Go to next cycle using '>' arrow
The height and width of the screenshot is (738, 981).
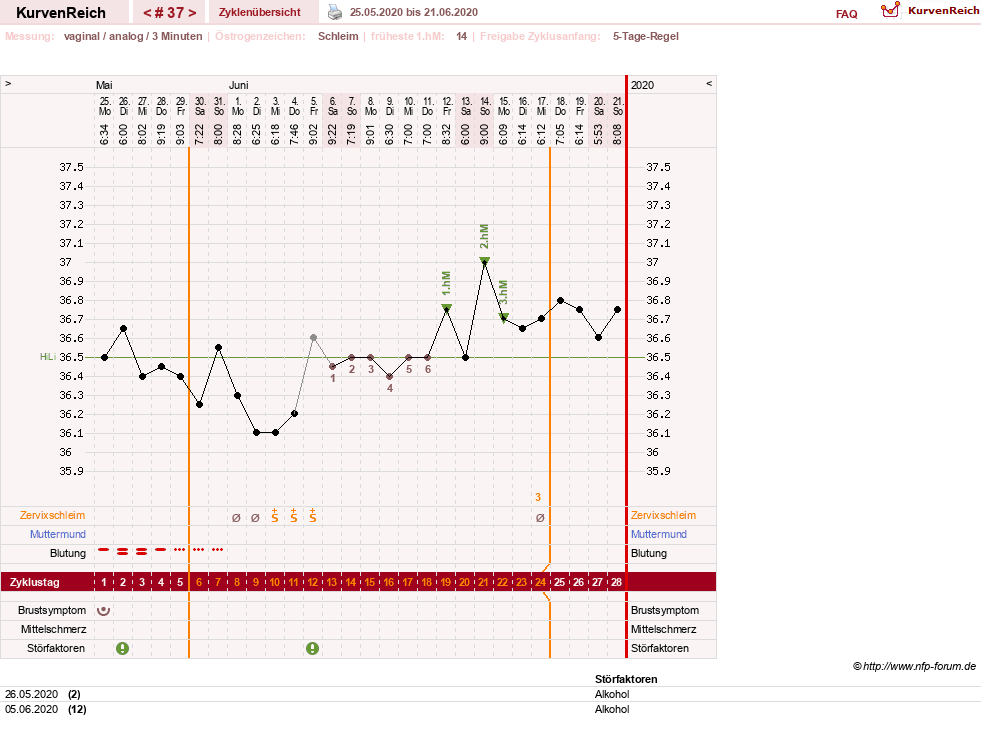coord(192,13)
